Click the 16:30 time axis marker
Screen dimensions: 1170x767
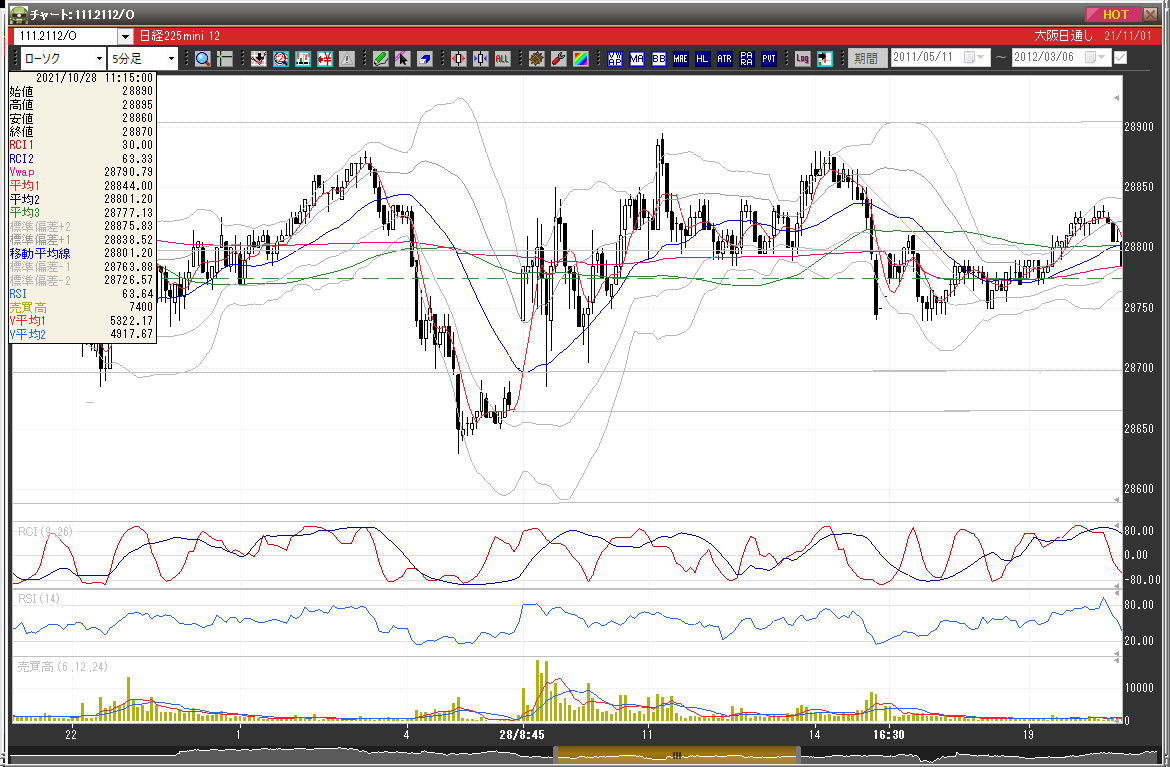[889, 735]
